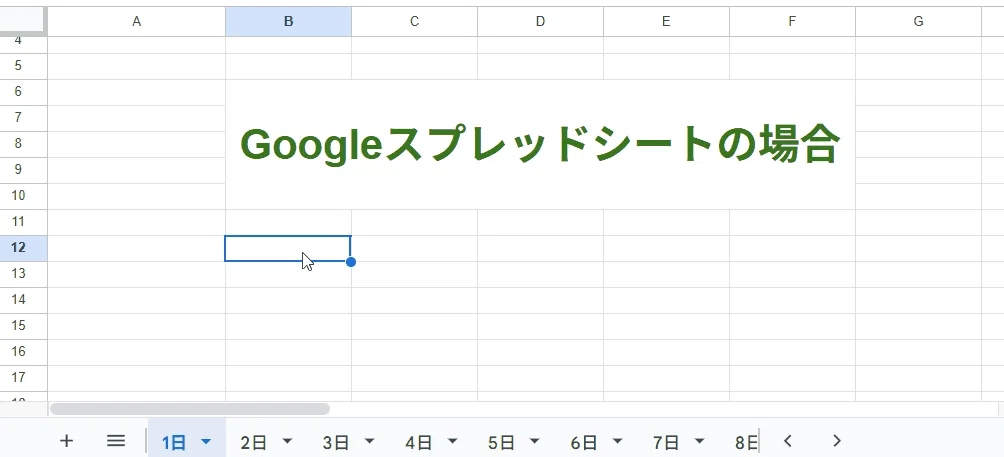Select the Googleスプレッドシートの場合 title cell
This screenshot has height=457, width=1004.
click(x=540, y=145)
